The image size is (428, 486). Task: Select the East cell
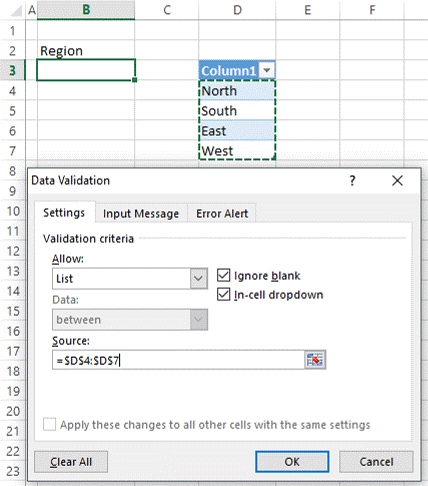237,131
